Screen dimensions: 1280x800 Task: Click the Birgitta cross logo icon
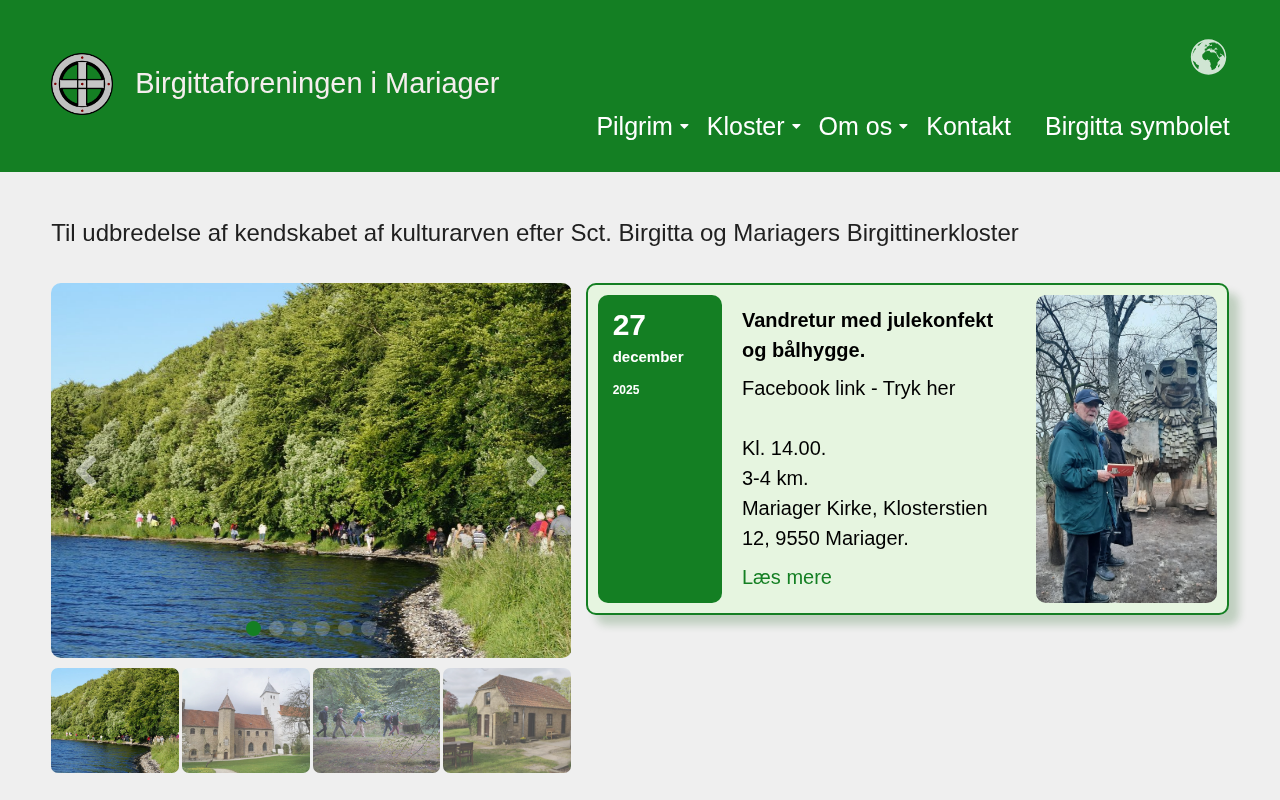82,84
